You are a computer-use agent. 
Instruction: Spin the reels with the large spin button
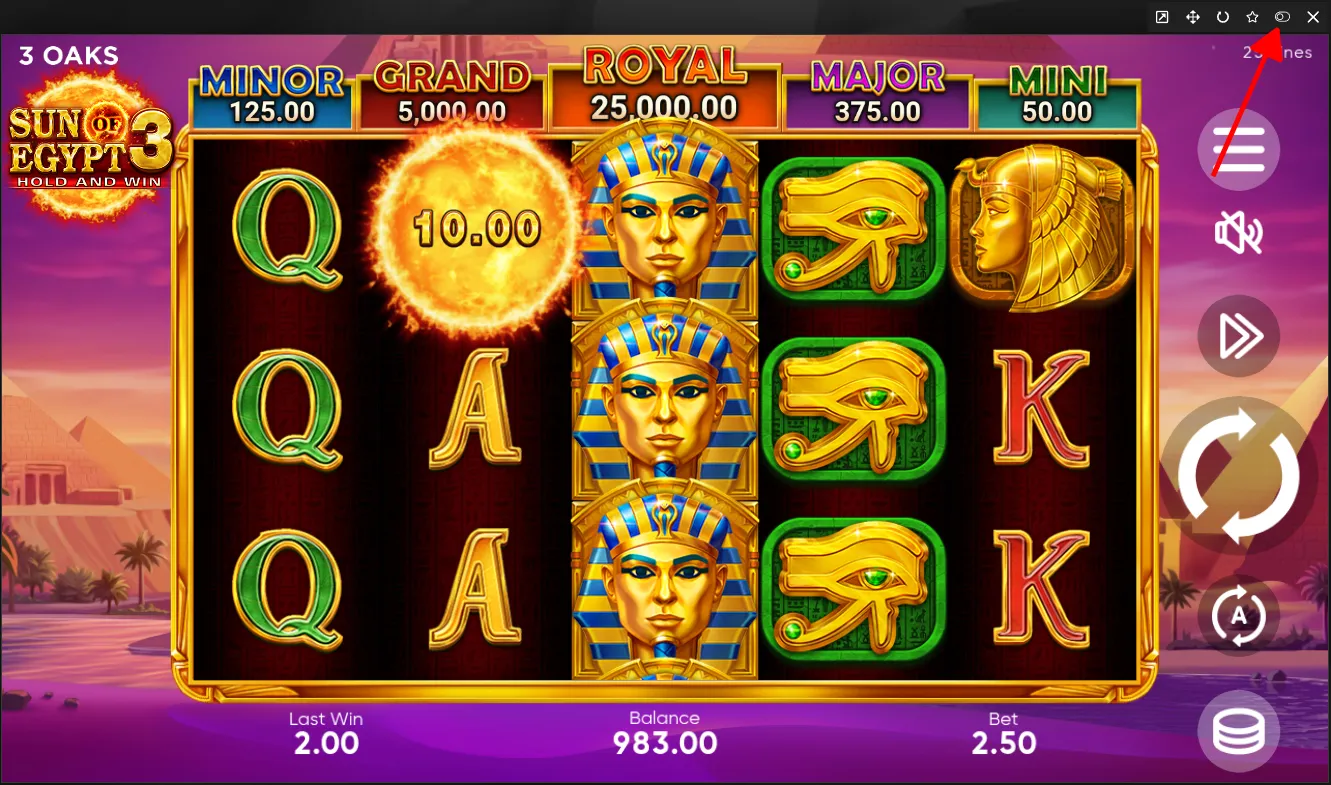(1238, 476)
